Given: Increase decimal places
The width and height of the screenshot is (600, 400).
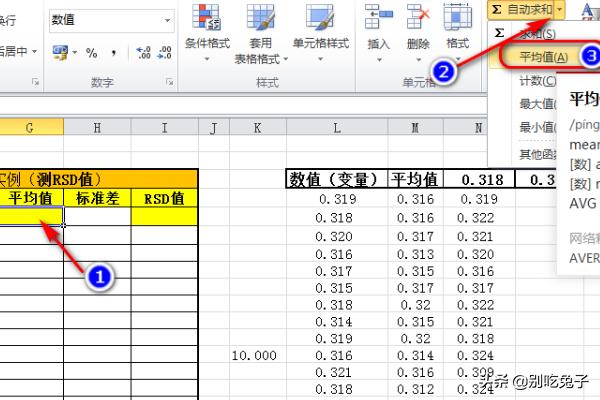Looking at the screenshot, I should [143, 52].
